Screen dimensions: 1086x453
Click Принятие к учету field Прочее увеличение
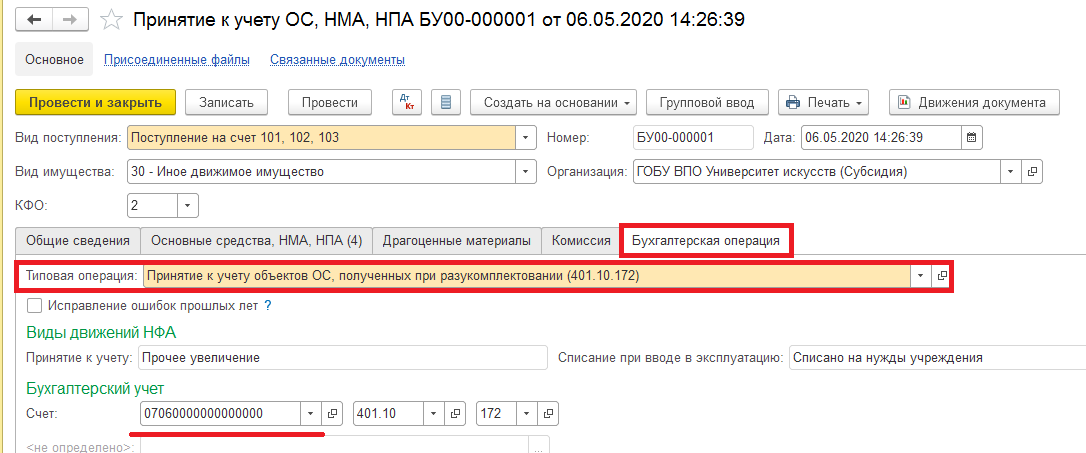point(344,358)
